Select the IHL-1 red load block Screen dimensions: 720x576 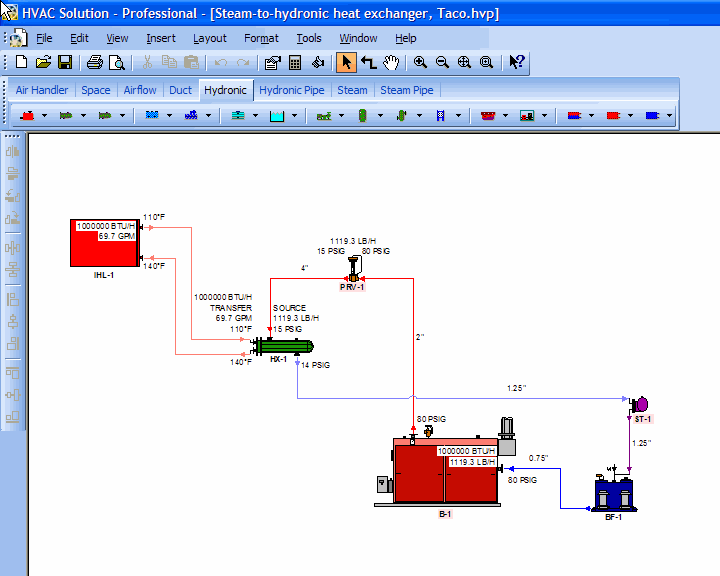pyautogui.click(x=105, y=243)
